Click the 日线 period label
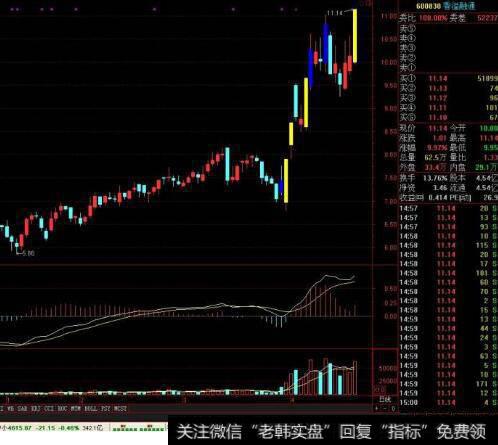 (x=385, y=399)
